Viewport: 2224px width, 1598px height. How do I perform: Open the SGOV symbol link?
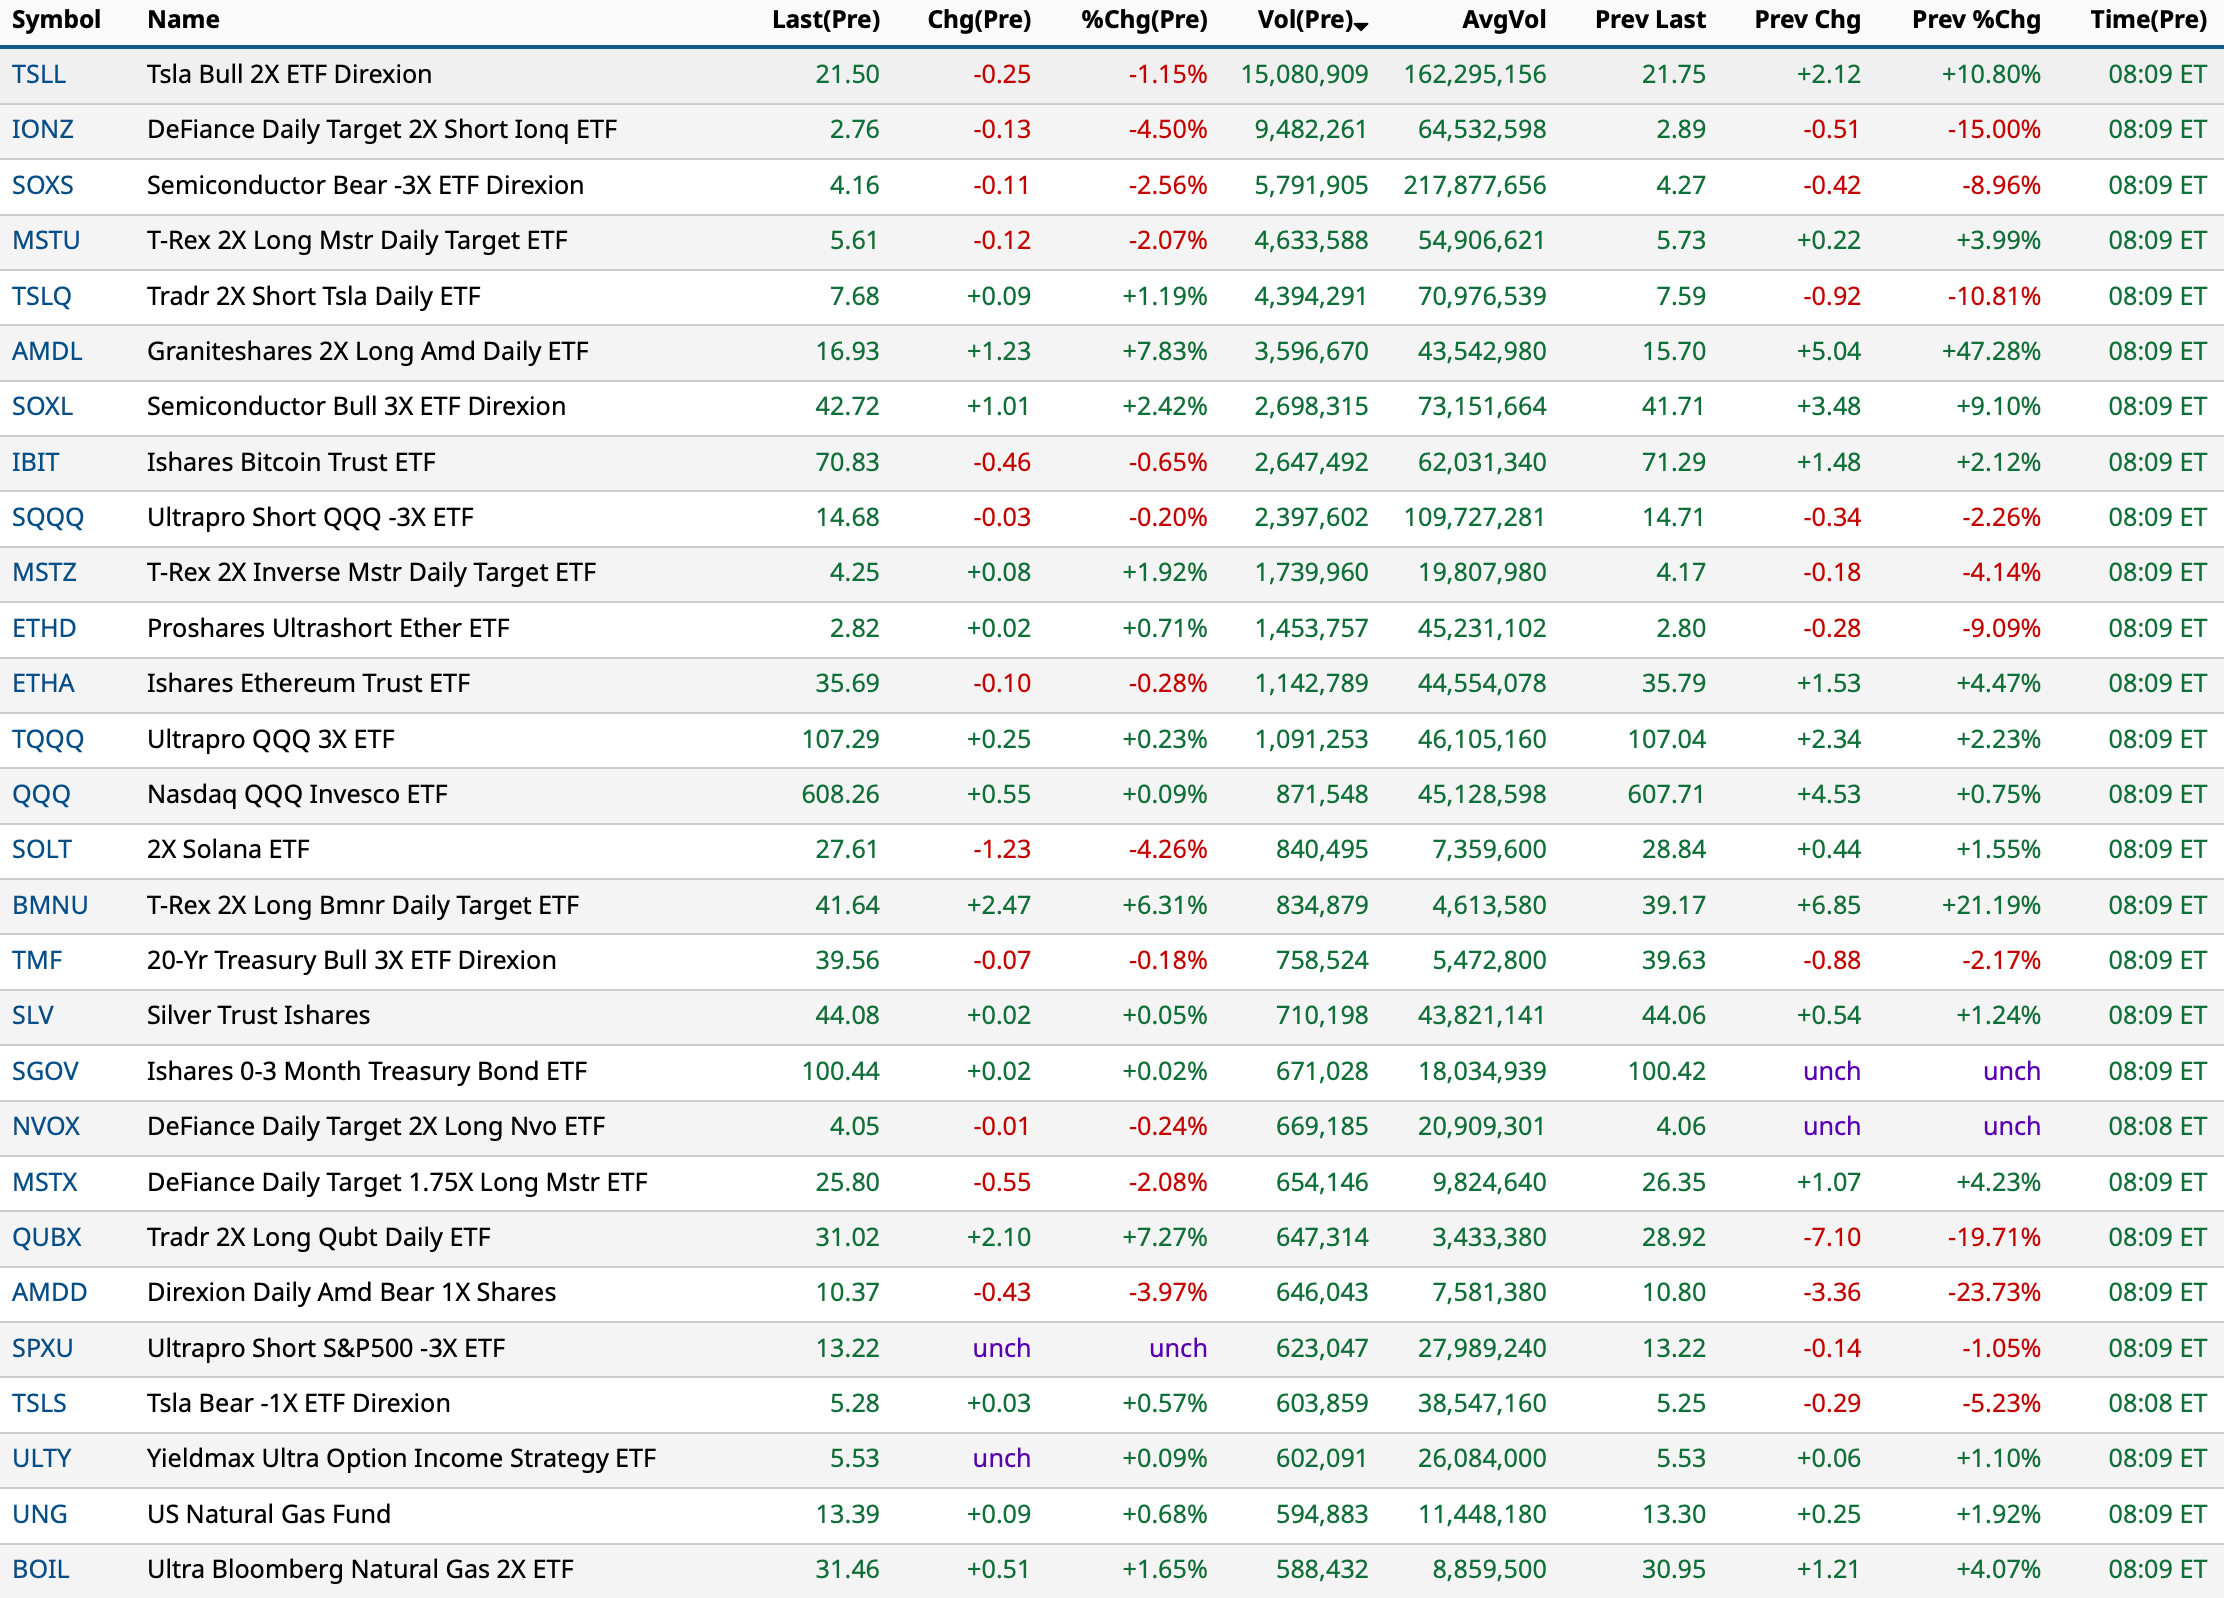[x=45, y=1071]
